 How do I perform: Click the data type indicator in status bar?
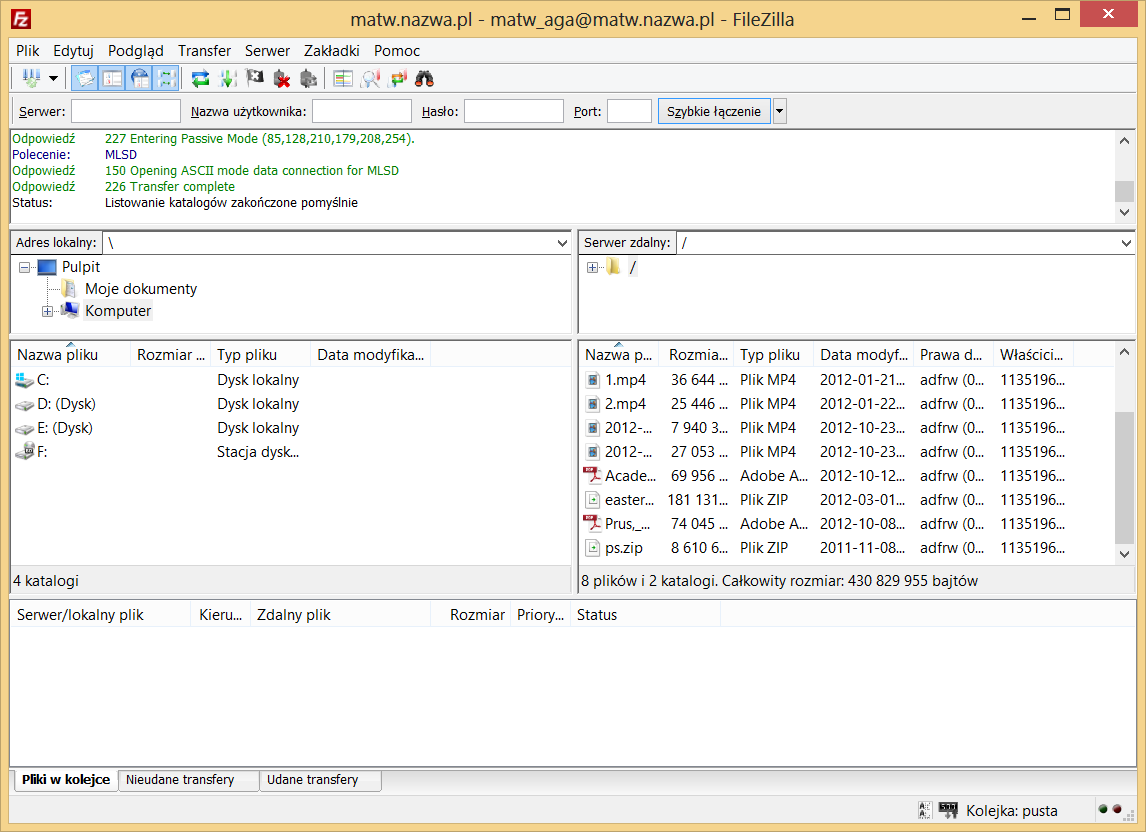pyautogui.click(x=925, y=810)
